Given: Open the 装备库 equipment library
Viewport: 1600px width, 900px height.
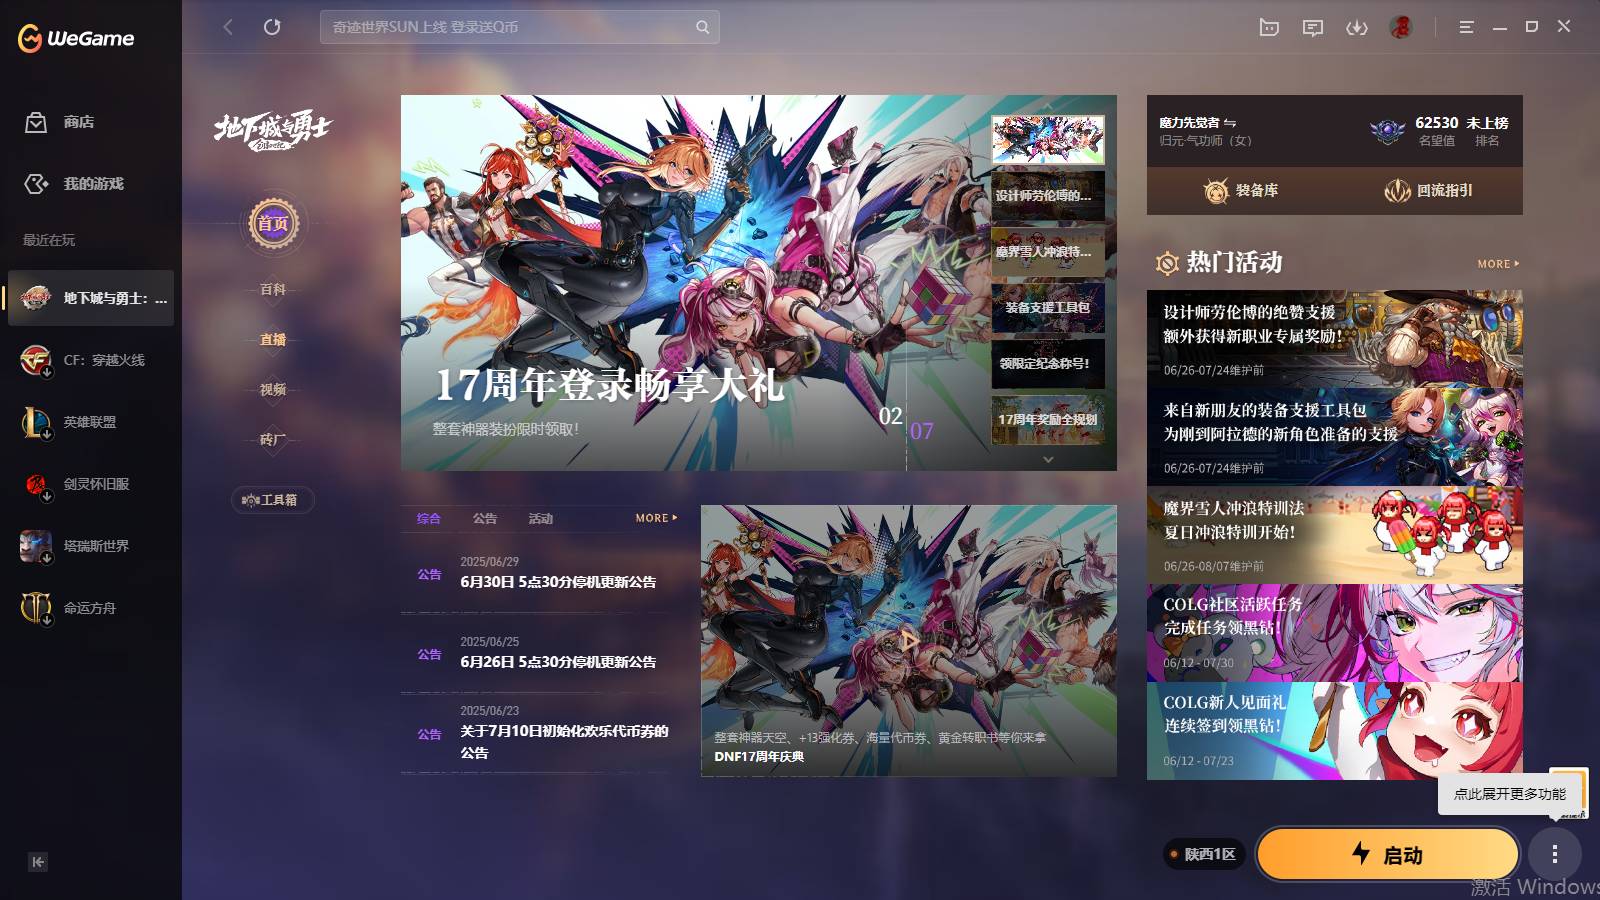Looking at the screenshot, I should tap(1241, 190).
